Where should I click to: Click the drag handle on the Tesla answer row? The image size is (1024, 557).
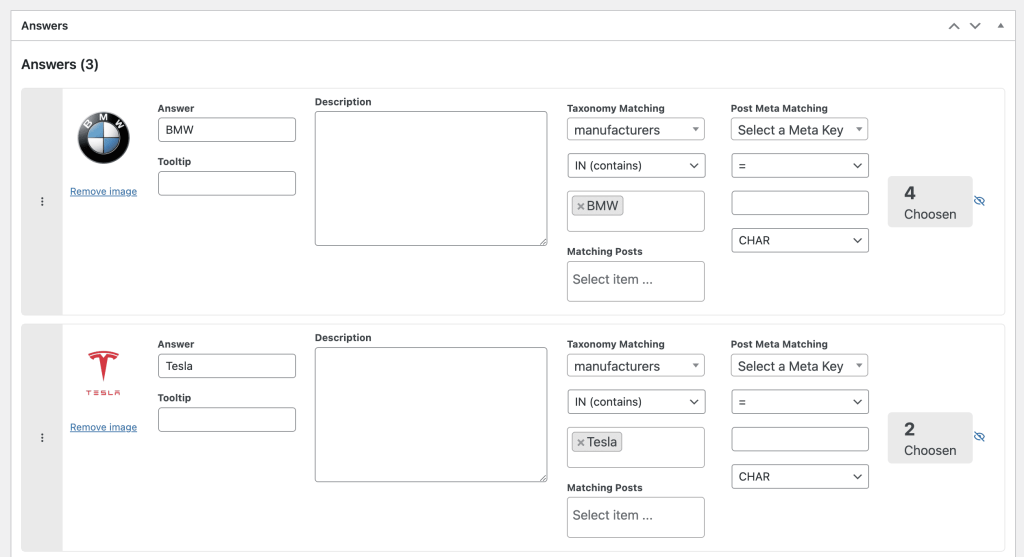[x=42, y=438]
